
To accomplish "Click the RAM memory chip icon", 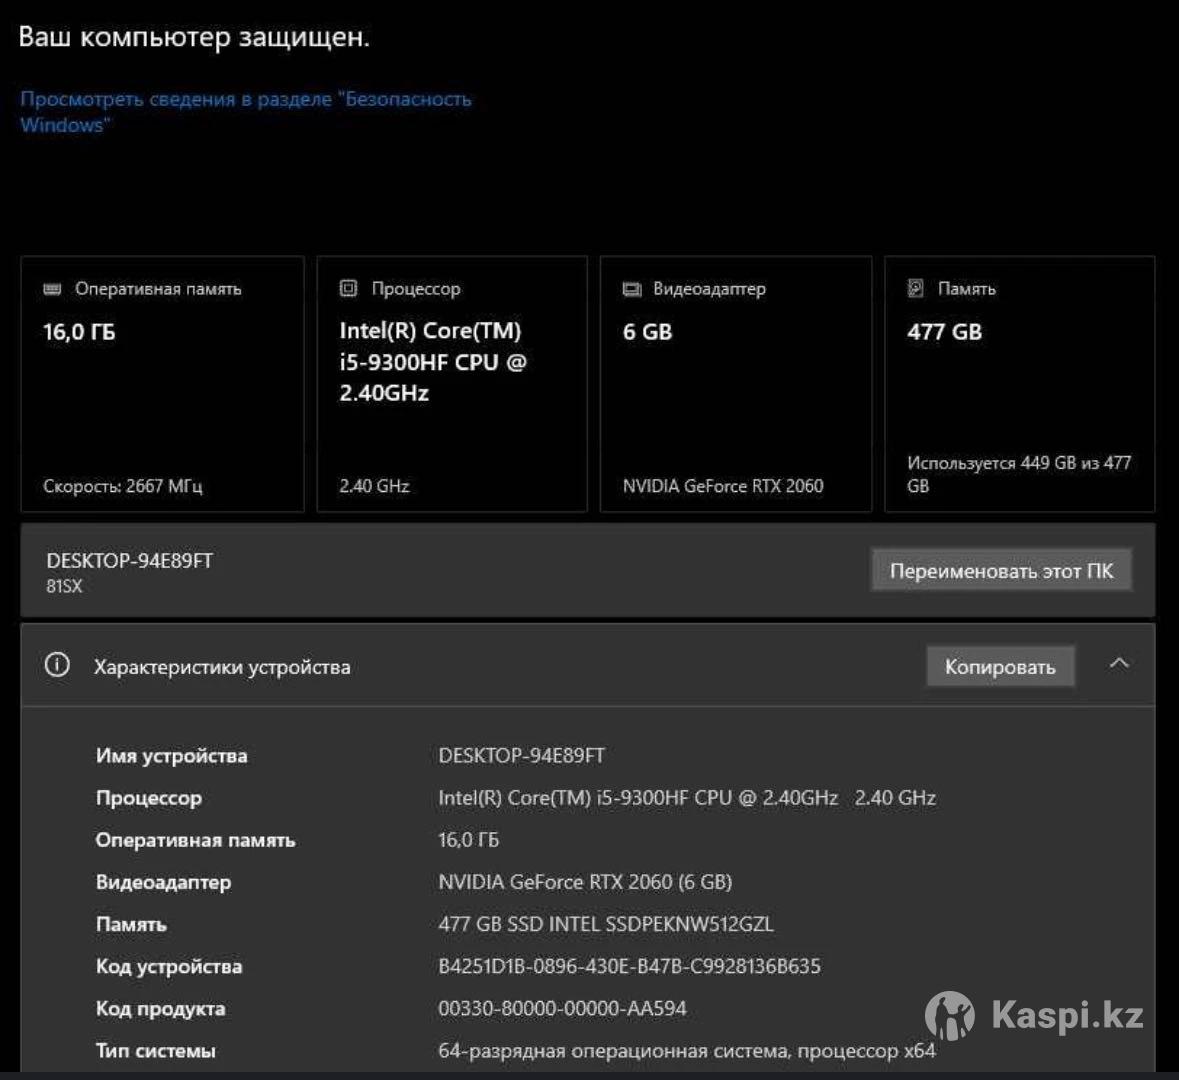I will point(52,289).
